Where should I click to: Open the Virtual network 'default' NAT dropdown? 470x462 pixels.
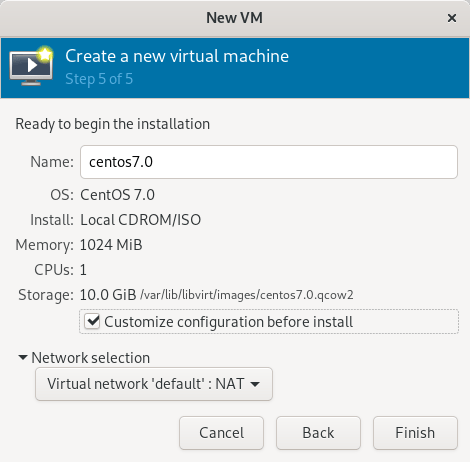click(x=154, y=384)
